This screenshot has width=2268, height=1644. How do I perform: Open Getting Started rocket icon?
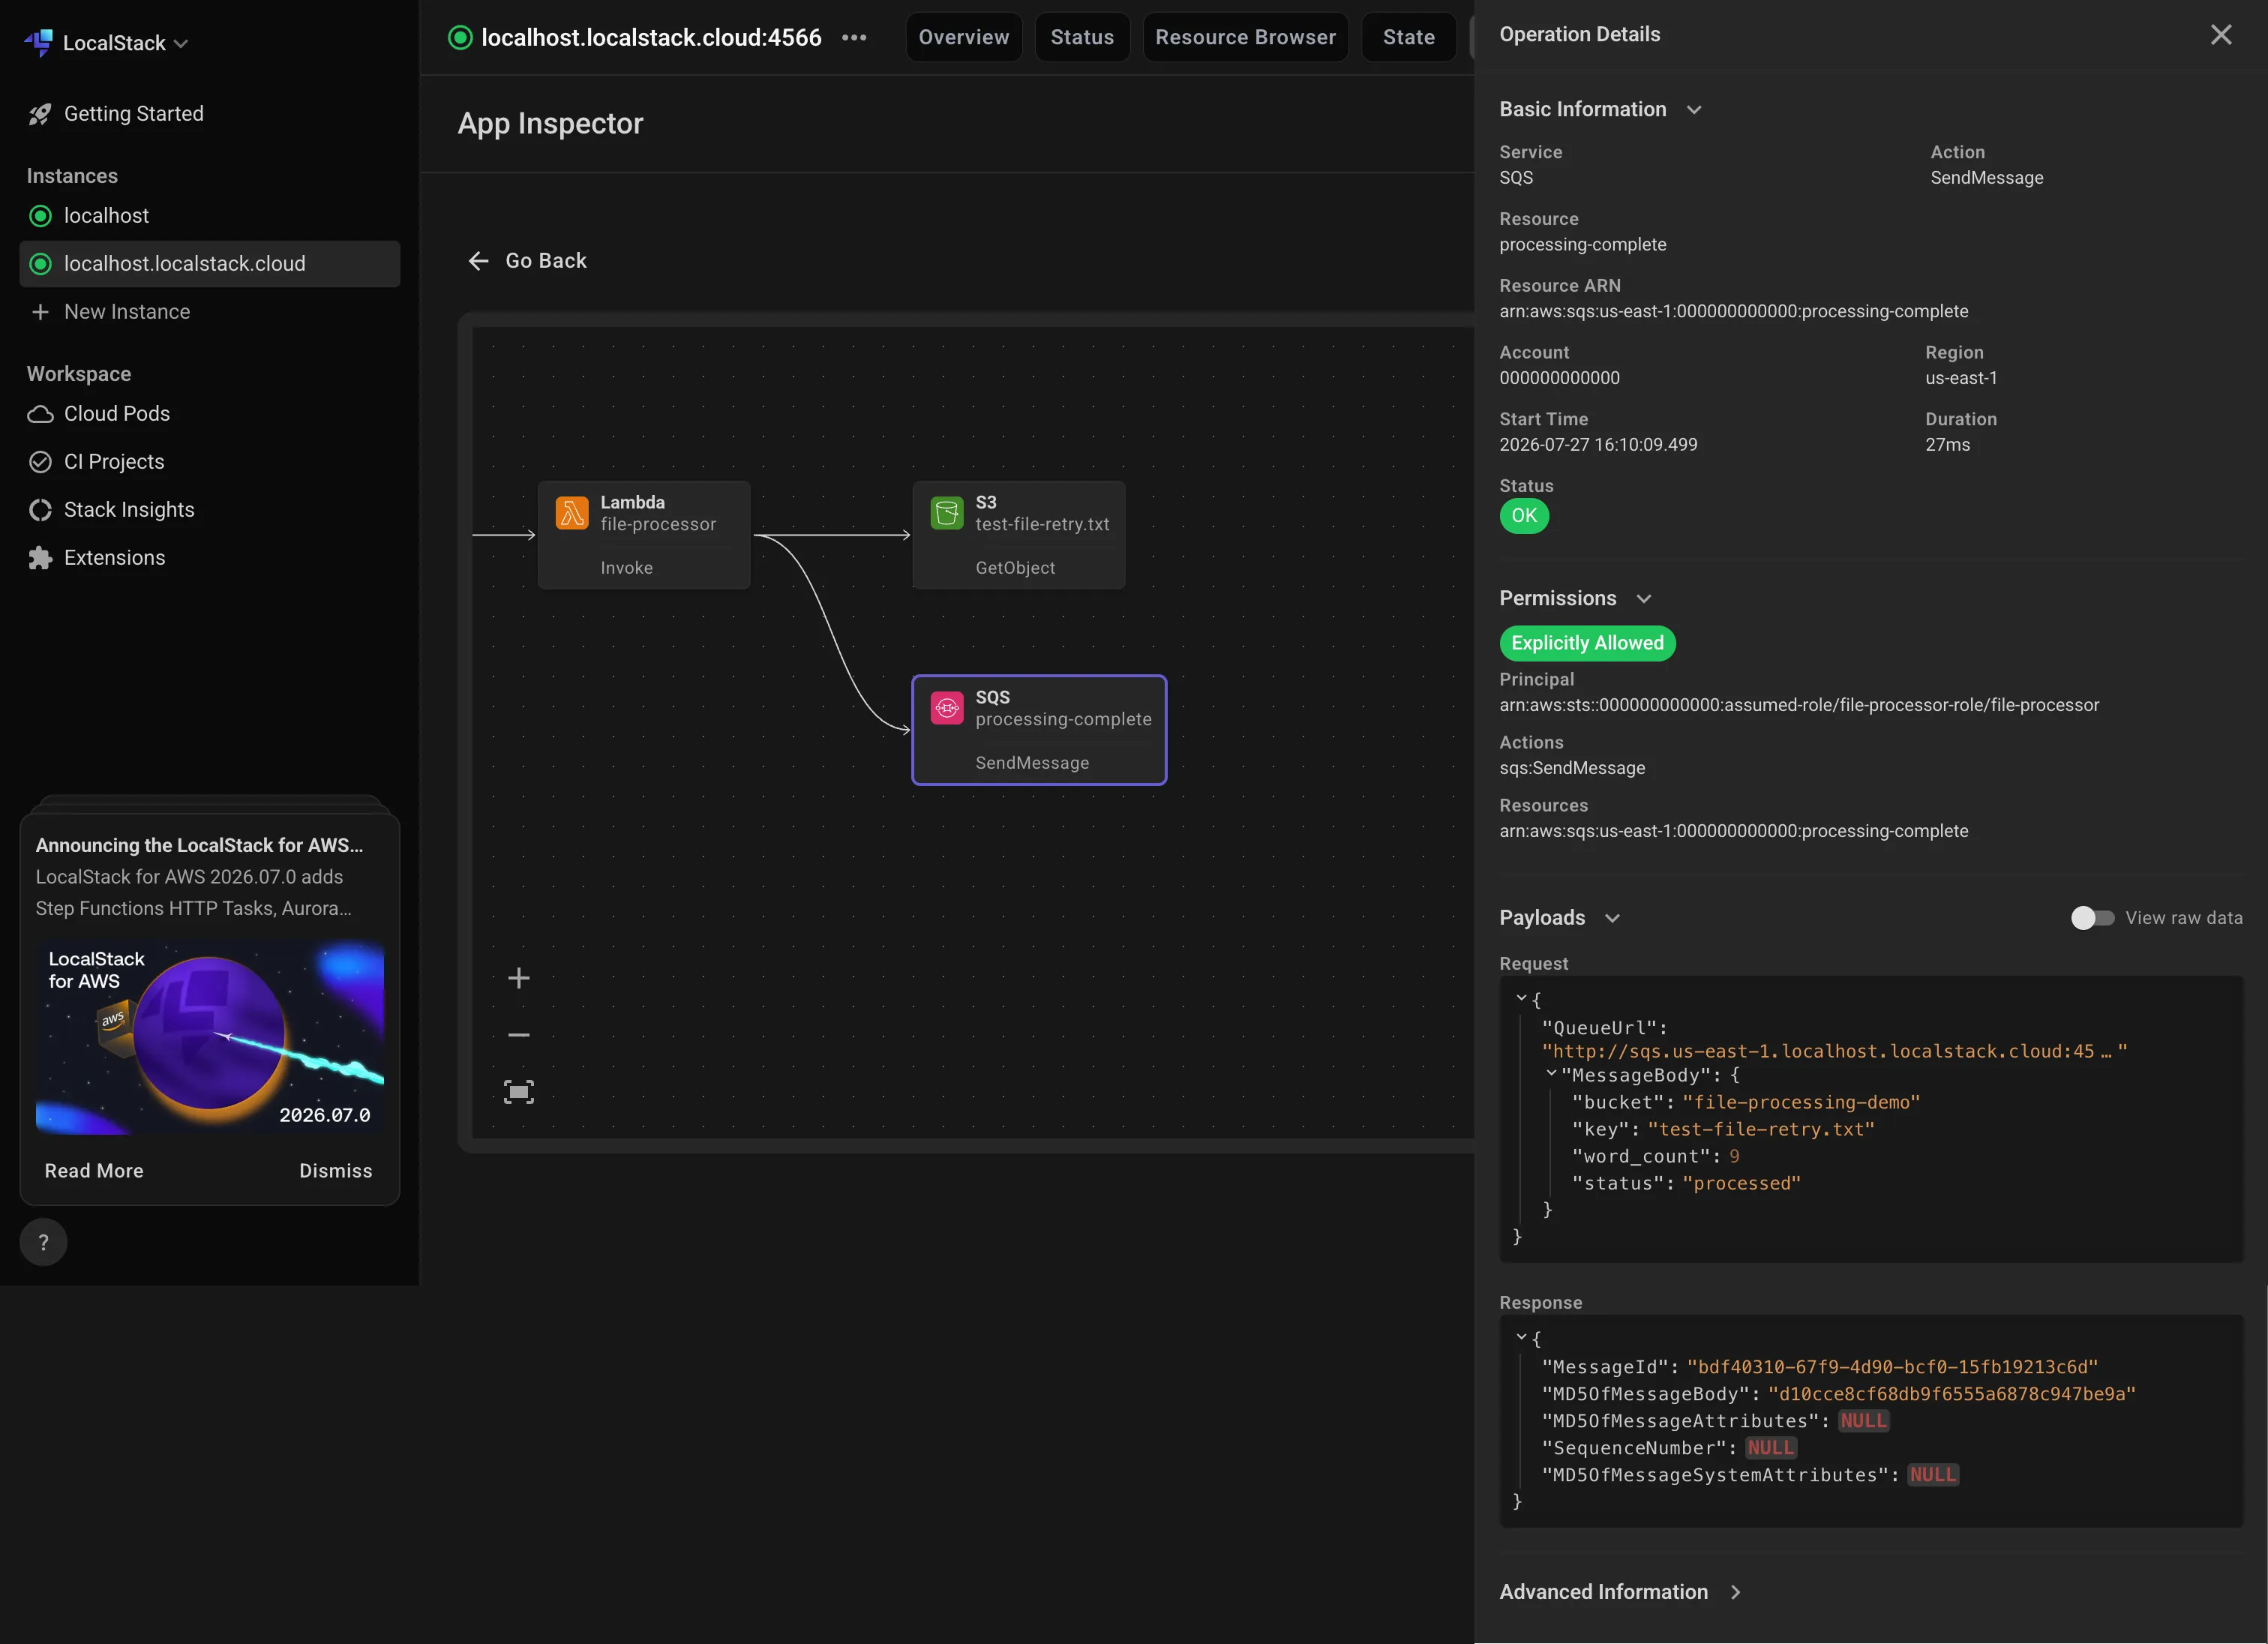pyautogui.click(x=40, y=114)
